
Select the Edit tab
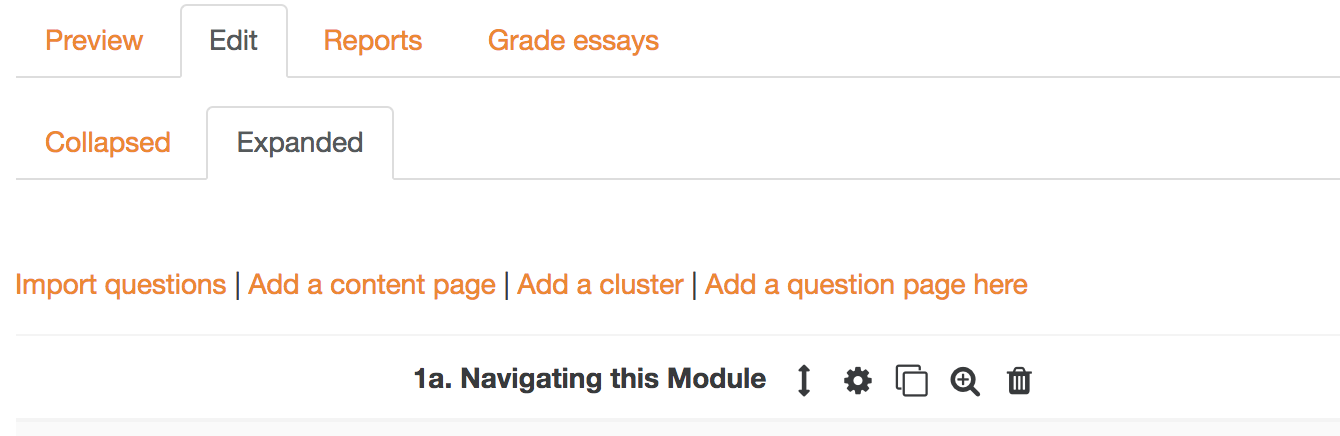234,41
